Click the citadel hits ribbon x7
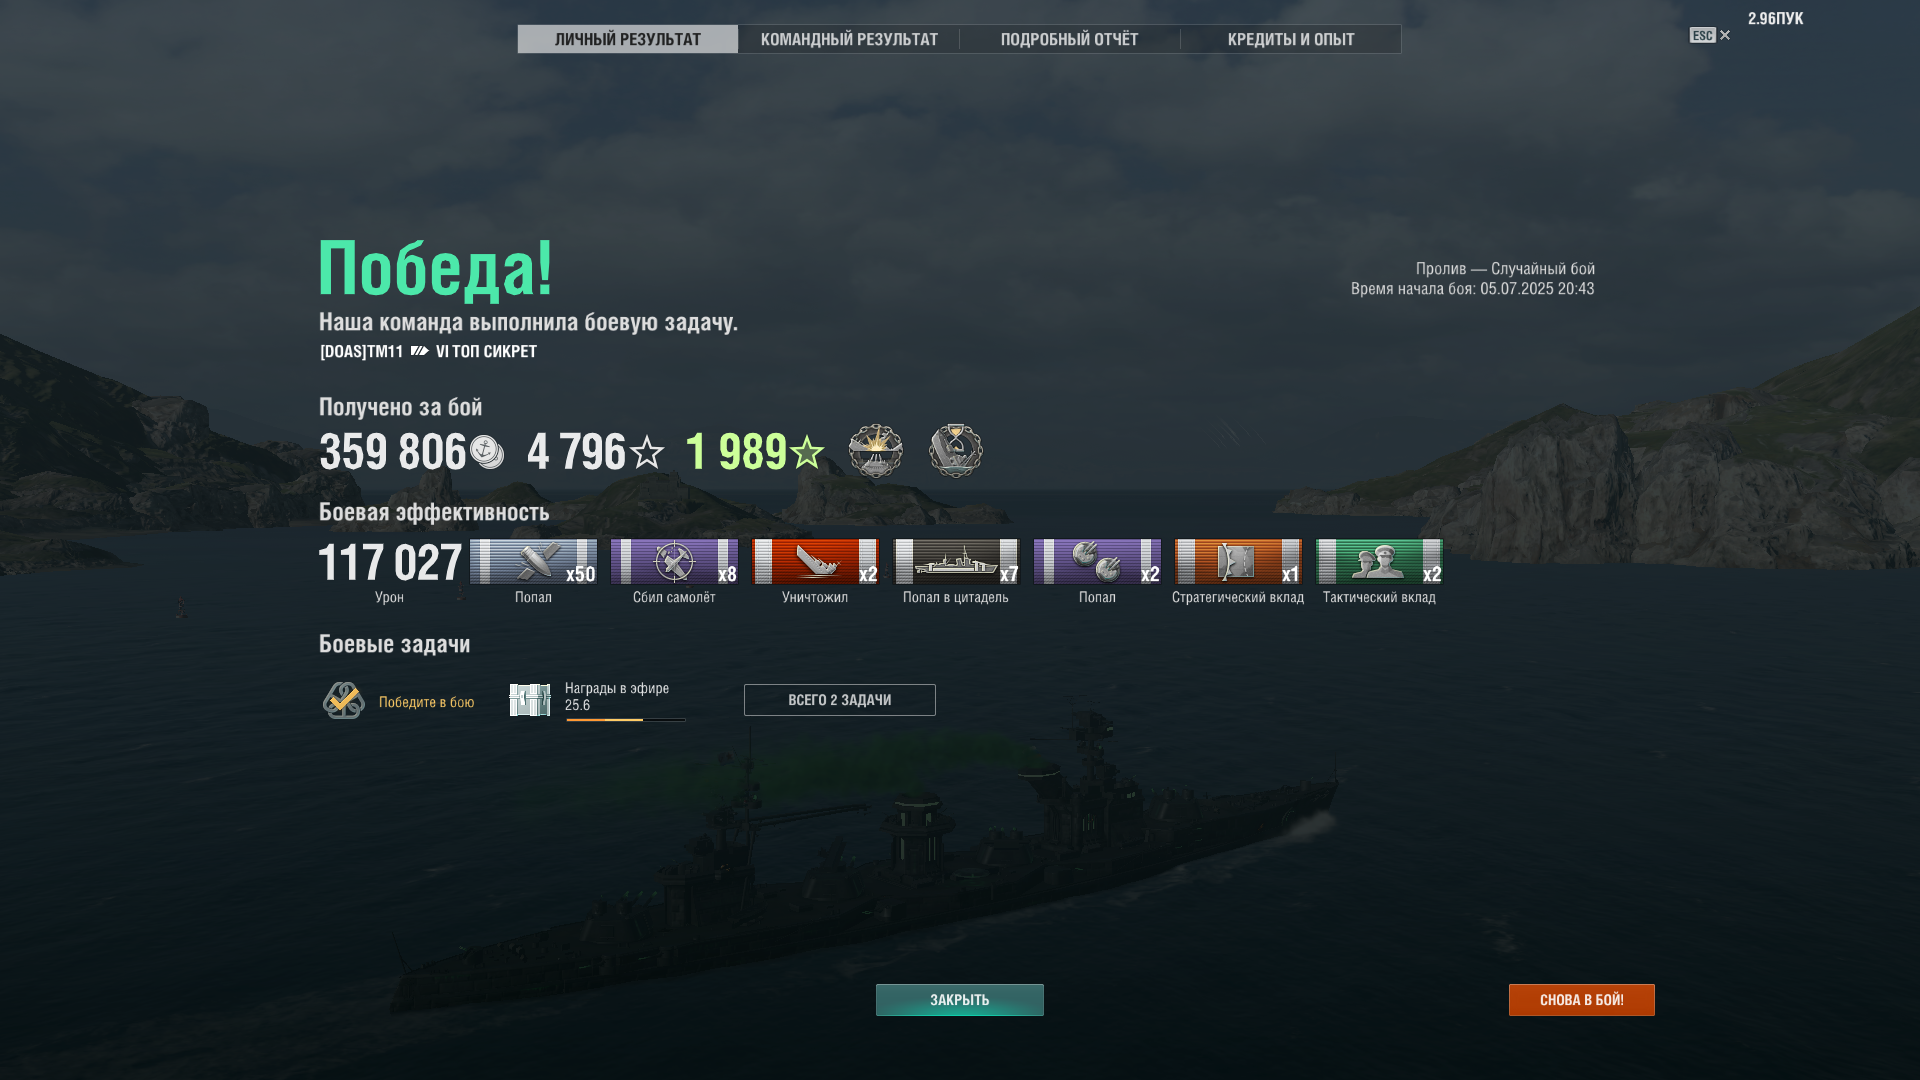This screenshot has width=1920, height=1080. pyautogui.click(x=956, y=561)
